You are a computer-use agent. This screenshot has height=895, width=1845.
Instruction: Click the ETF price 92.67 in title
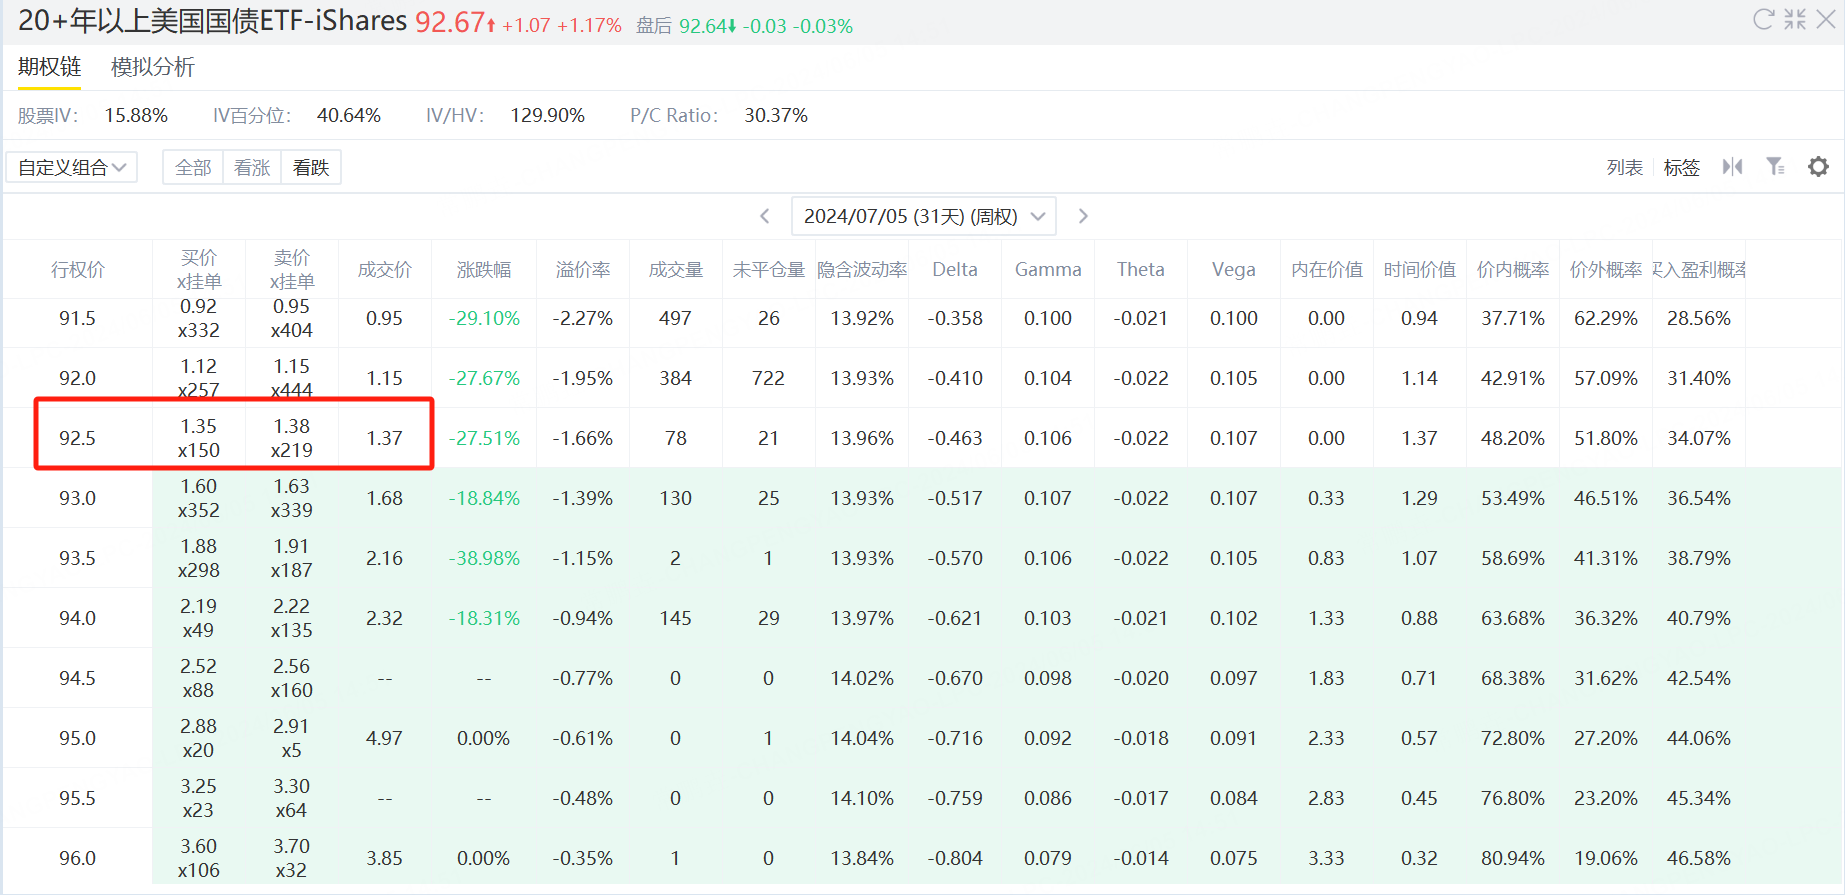[450, 21]
